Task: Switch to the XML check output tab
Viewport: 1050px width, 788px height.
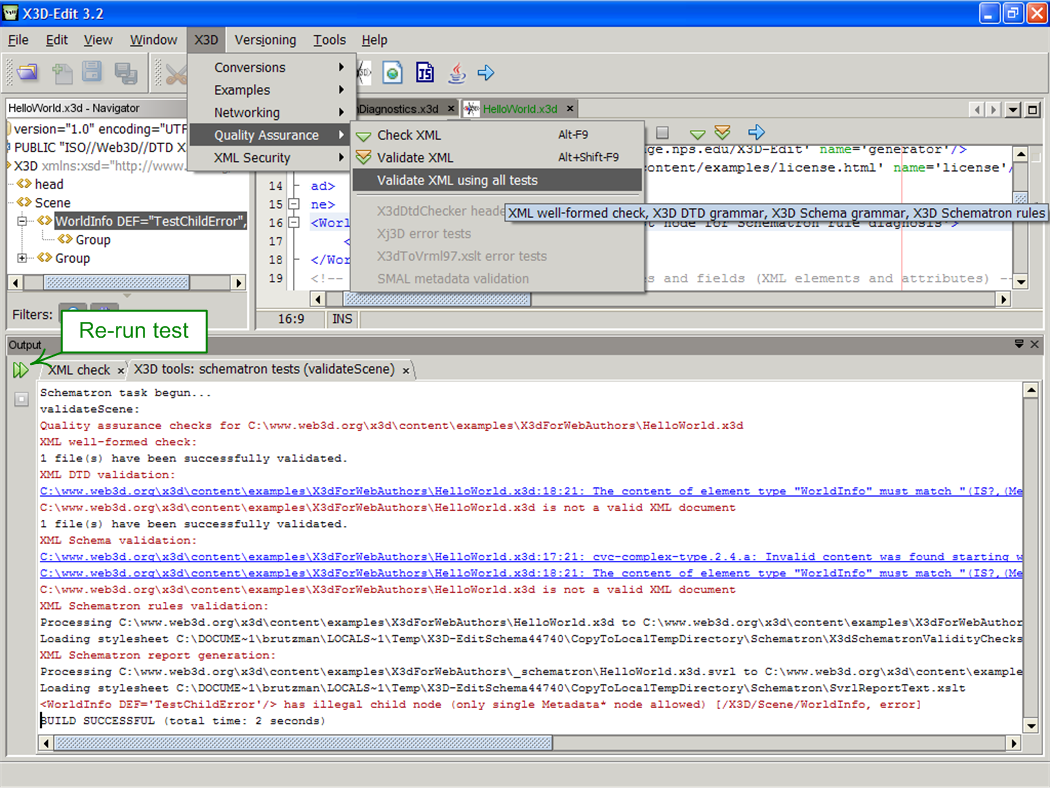Action: 78,370
